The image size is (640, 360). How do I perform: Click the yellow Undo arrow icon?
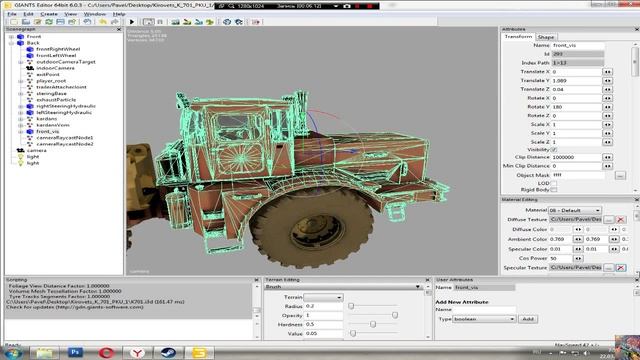[103, 22]
